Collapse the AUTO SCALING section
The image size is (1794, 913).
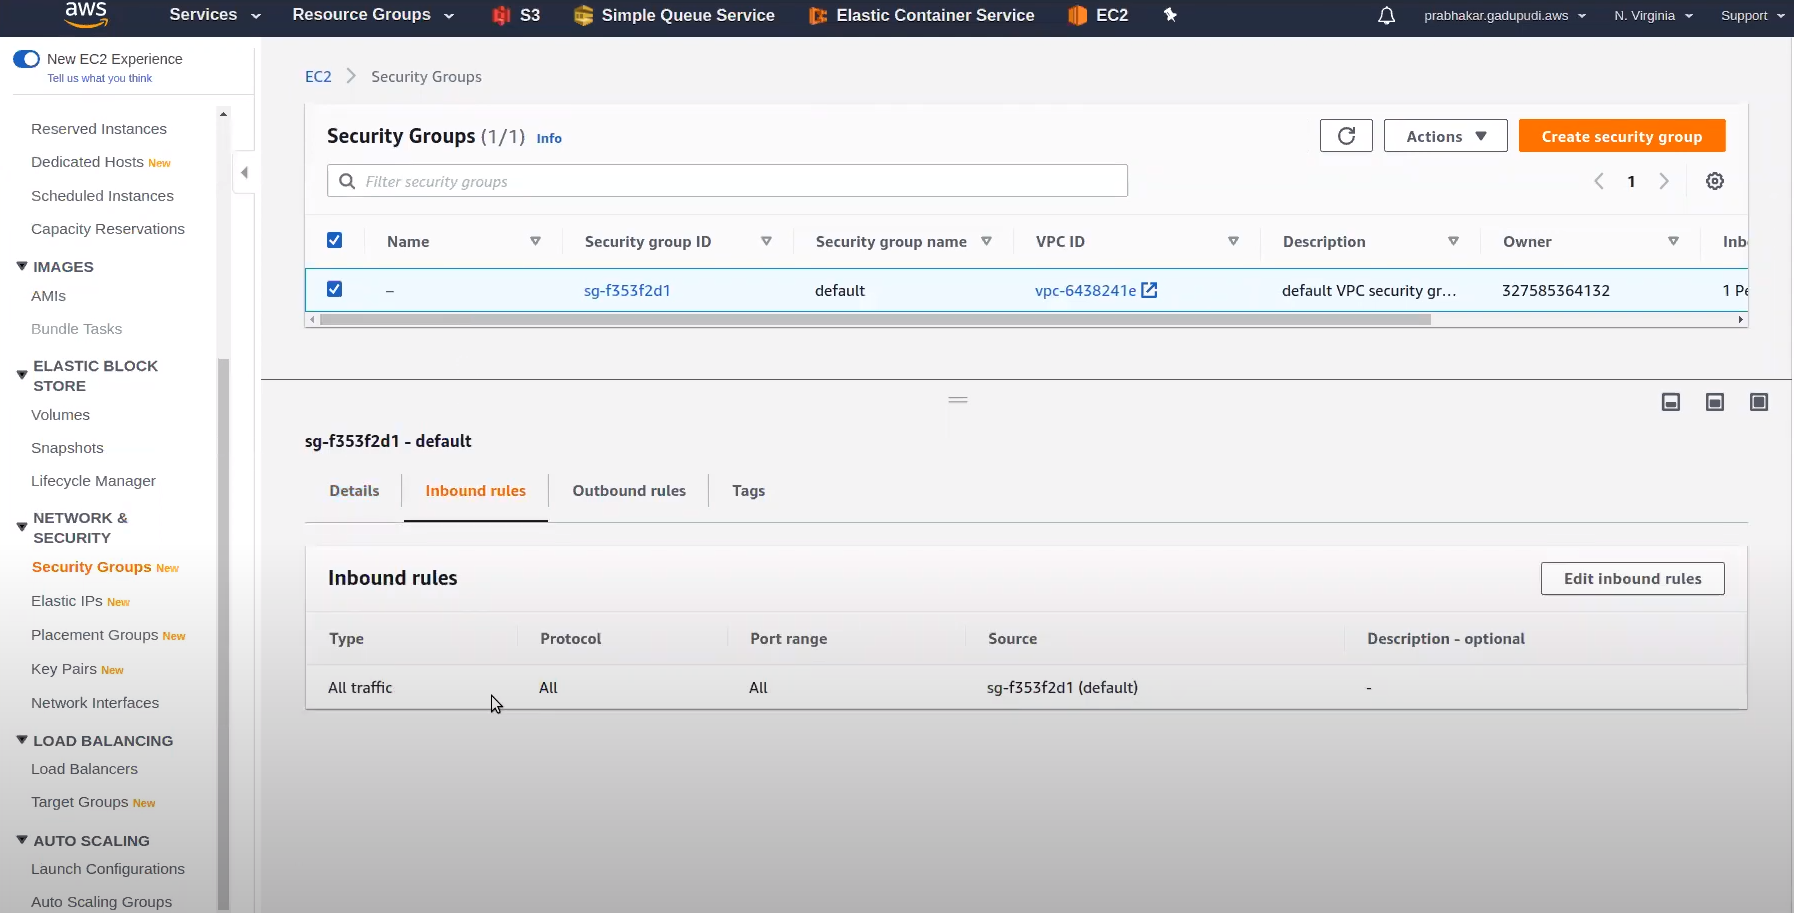pyautogui.click(x=22, y=840)
